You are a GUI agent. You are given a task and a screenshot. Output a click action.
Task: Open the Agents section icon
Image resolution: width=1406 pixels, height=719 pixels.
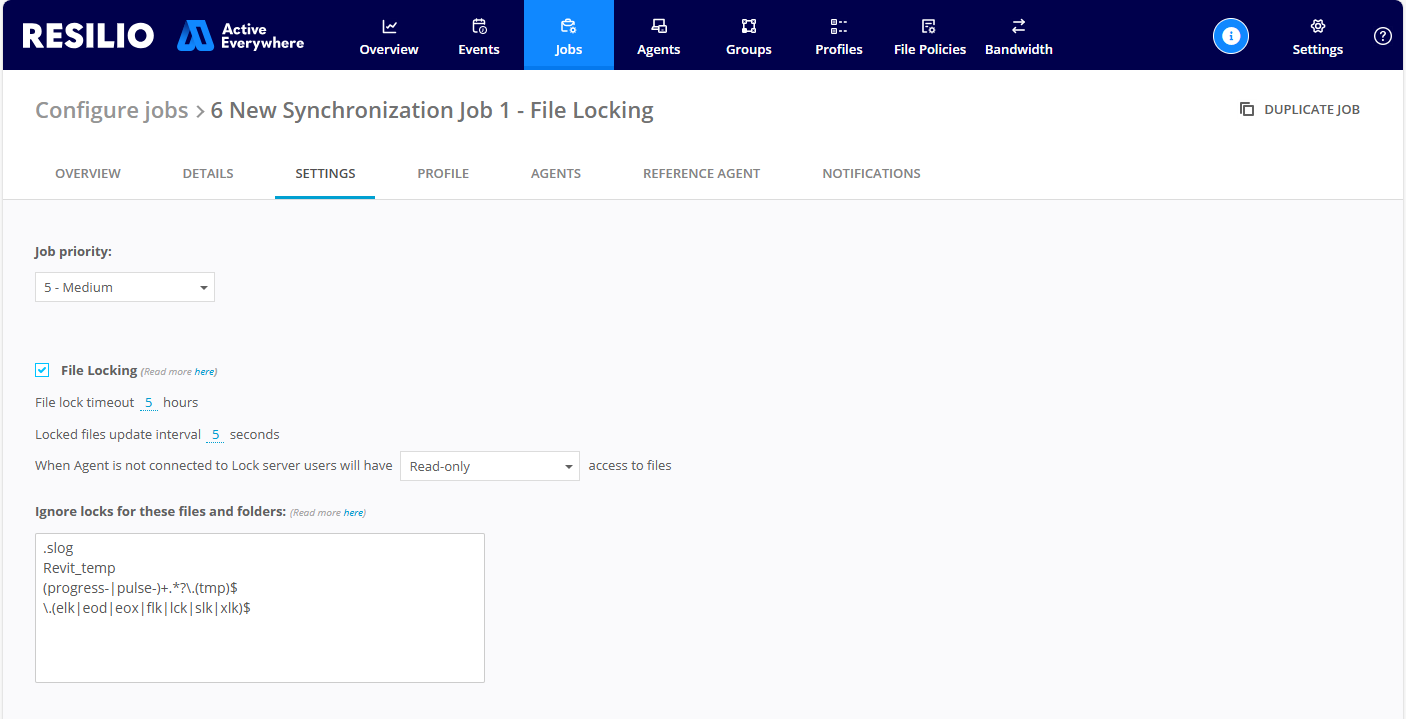[658, 24]
